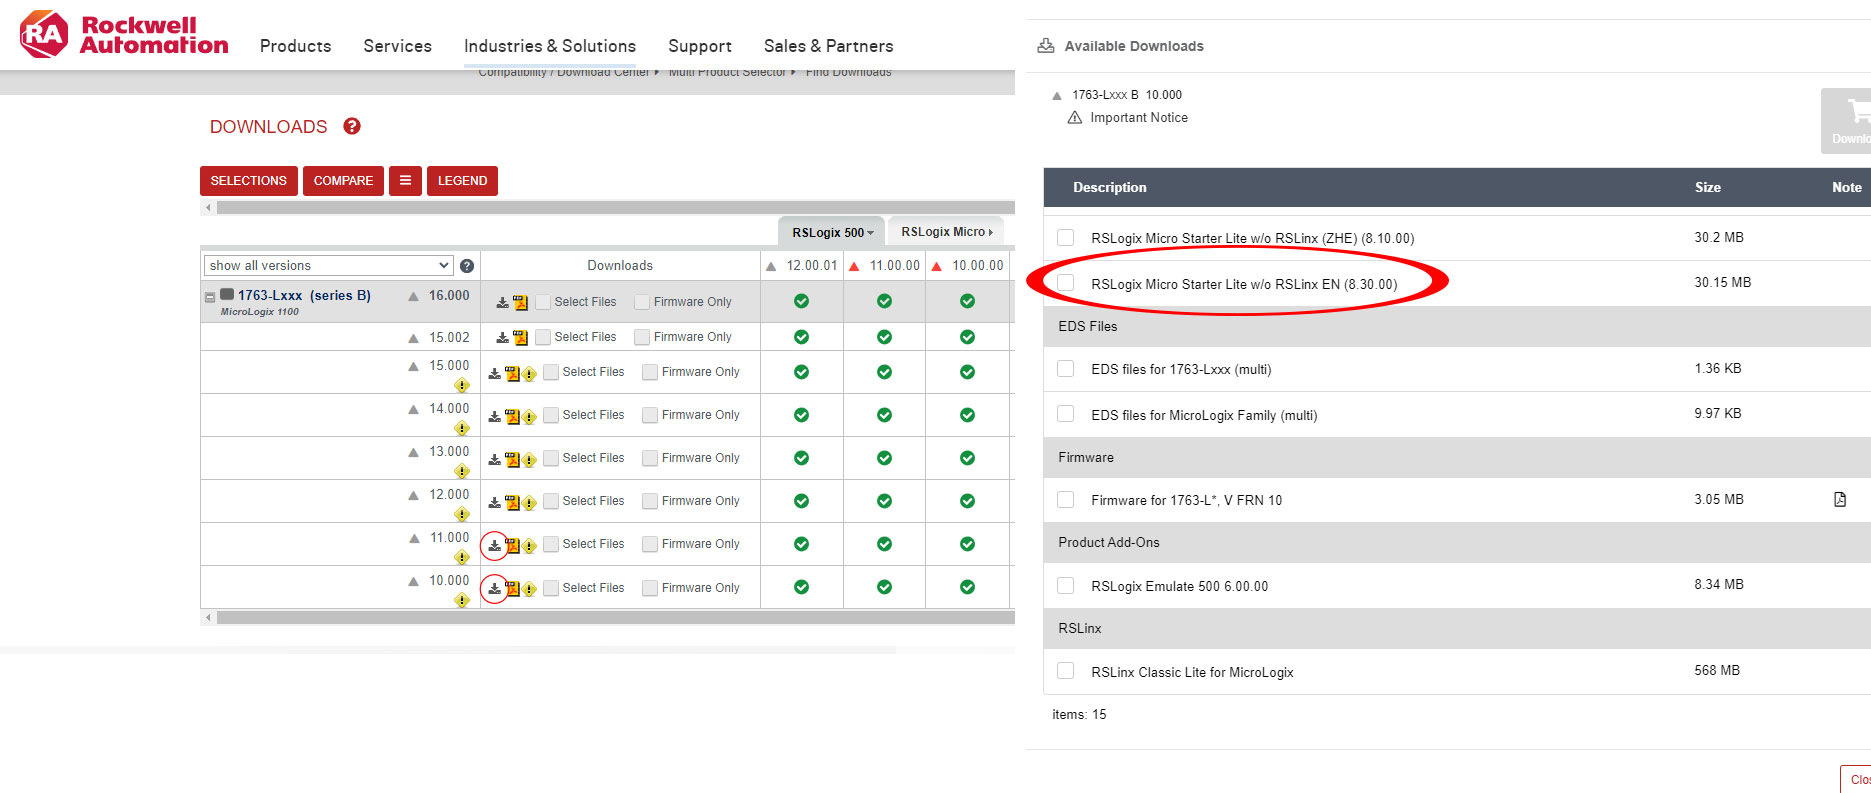Tick EDS files for MicroLogix Family checkbox
Viewport: 1871px width, 793px height.
point(1066,413)
